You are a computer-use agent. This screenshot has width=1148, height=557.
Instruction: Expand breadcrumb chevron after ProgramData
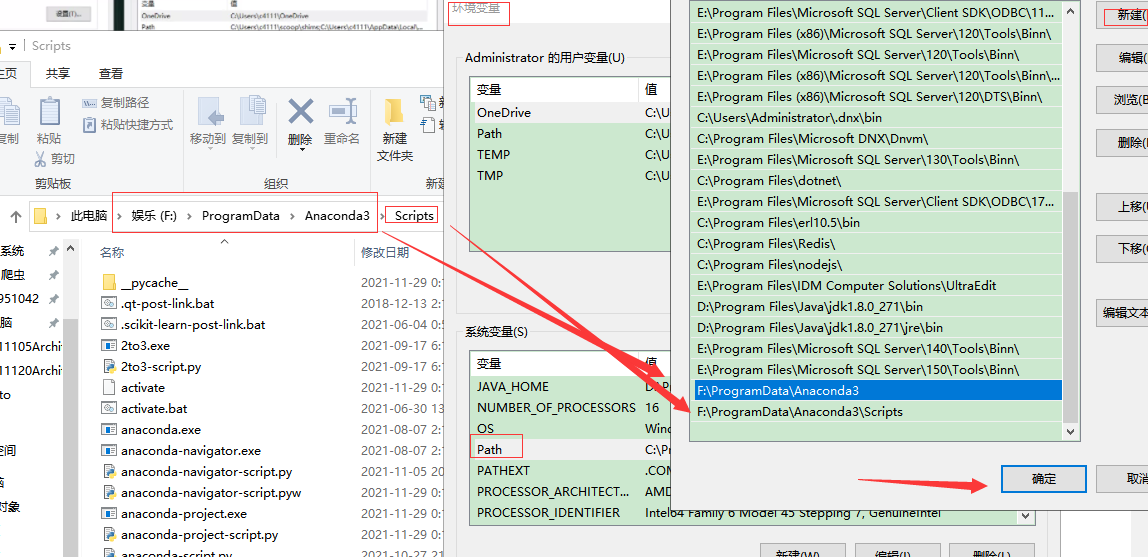point(293,215)
